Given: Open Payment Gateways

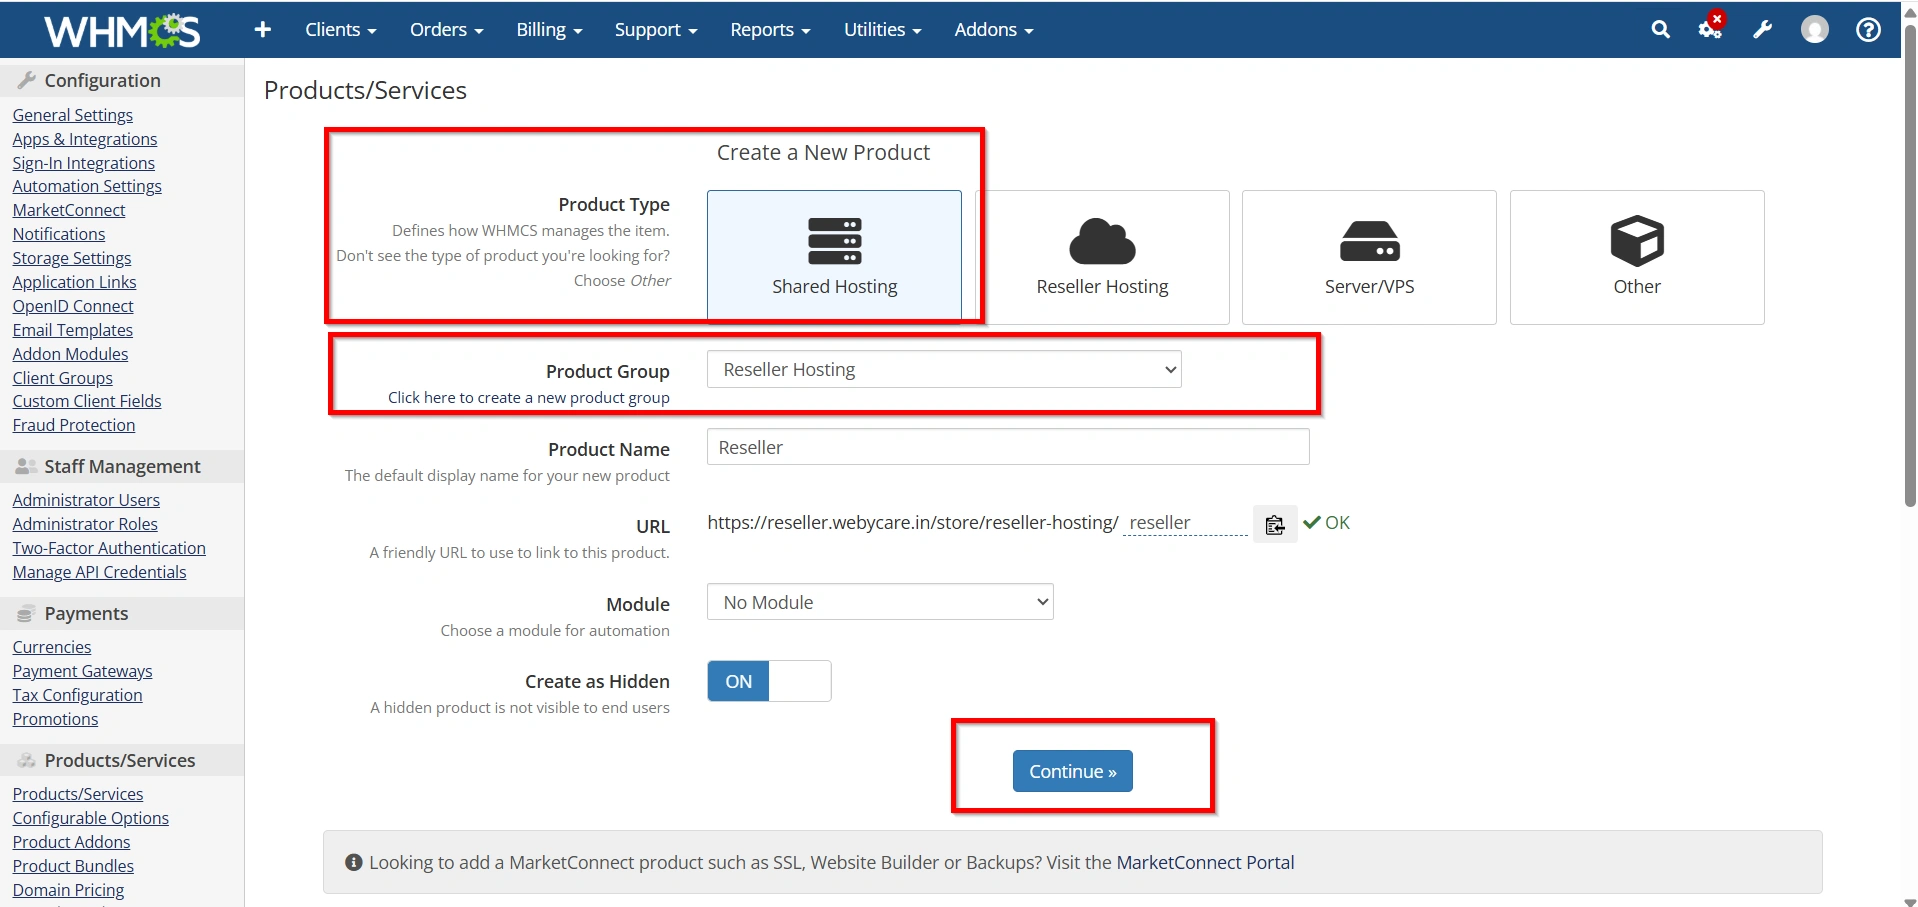Looking at the screenshot, I should [x=83, y=671].
